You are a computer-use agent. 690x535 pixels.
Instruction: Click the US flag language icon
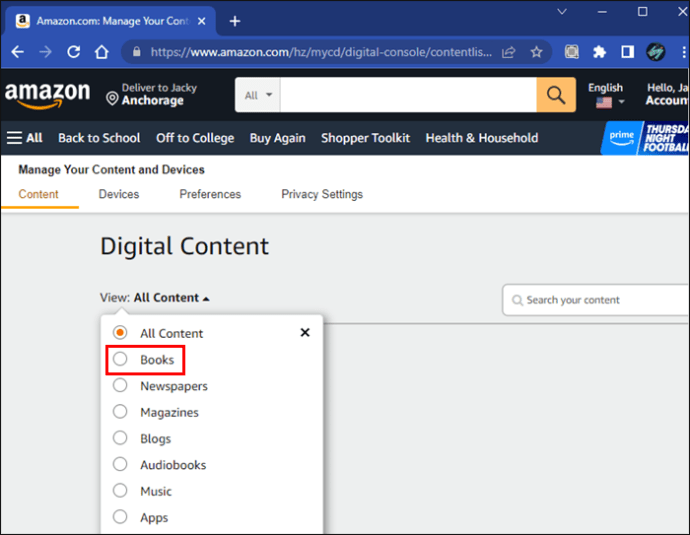point(604,103)
